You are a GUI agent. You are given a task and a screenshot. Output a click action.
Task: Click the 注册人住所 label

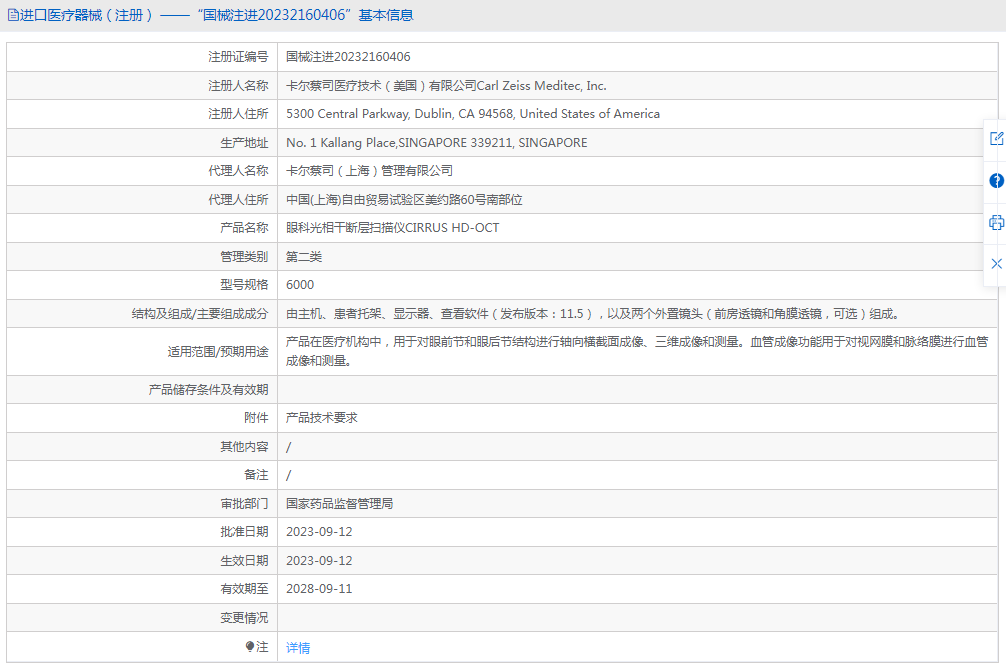[238, 114]
